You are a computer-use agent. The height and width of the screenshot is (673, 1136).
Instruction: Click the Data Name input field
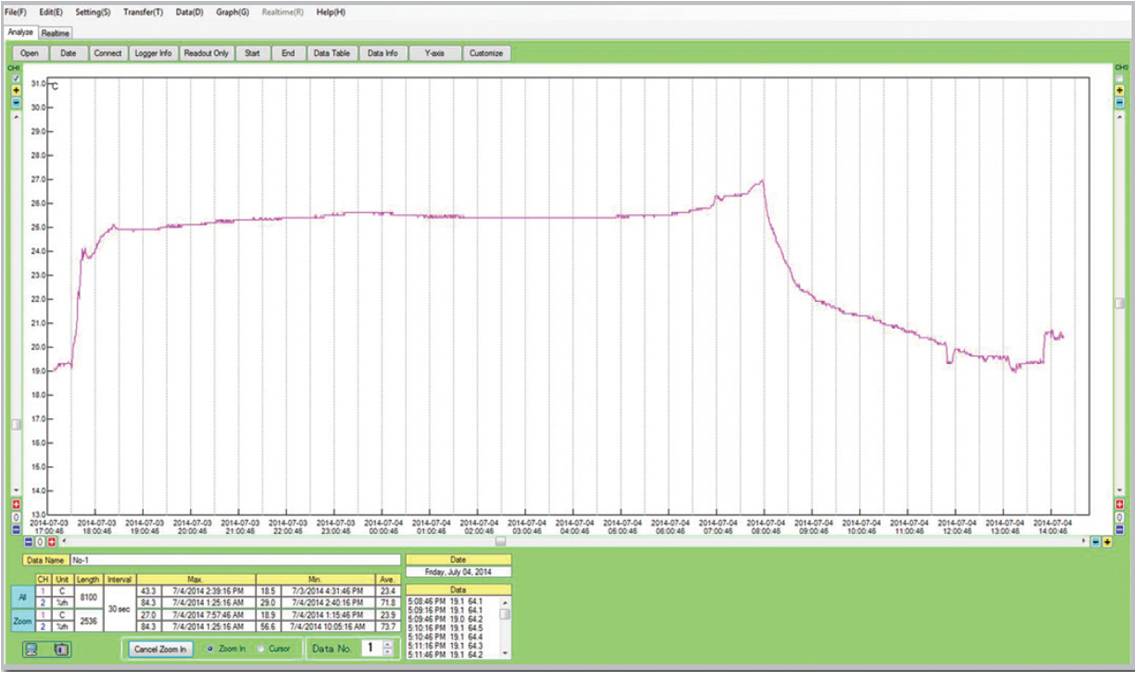click(235, 560)
